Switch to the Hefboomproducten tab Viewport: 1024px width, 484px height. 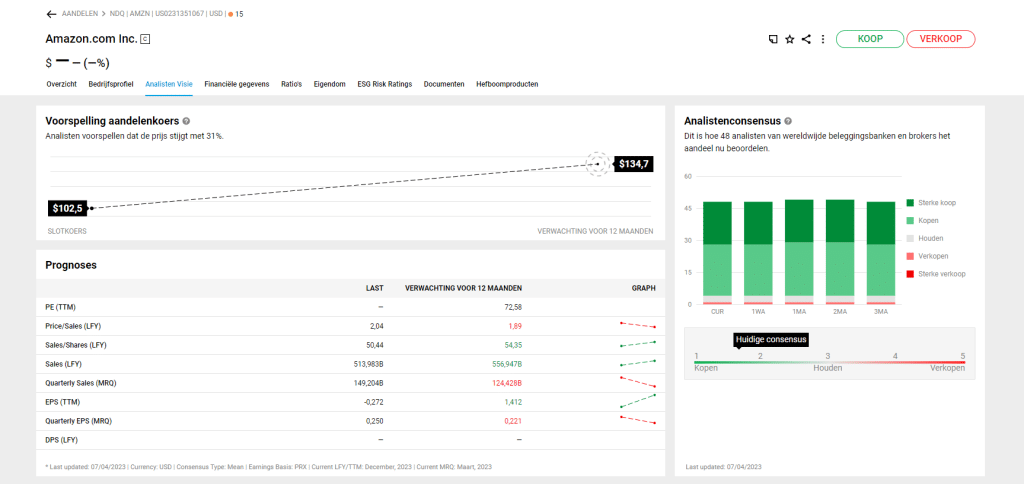pyautogui.click(x=507, y=84)
